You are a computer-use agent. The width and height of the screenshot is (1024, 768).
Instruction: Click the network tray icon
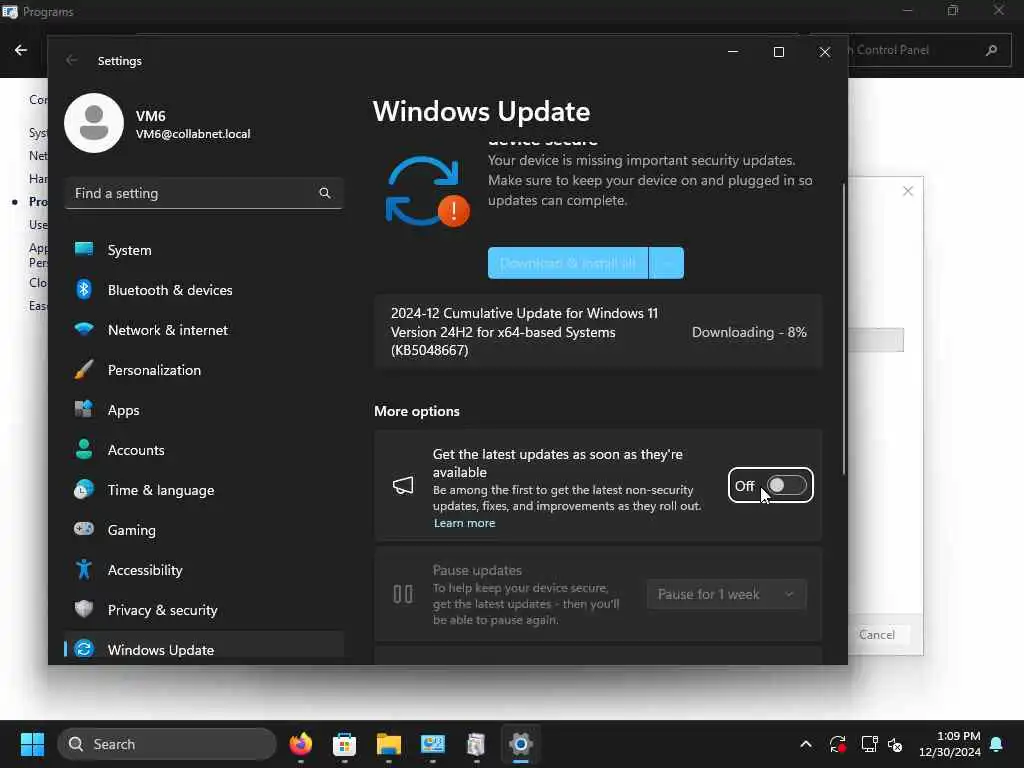coord(869,744)
